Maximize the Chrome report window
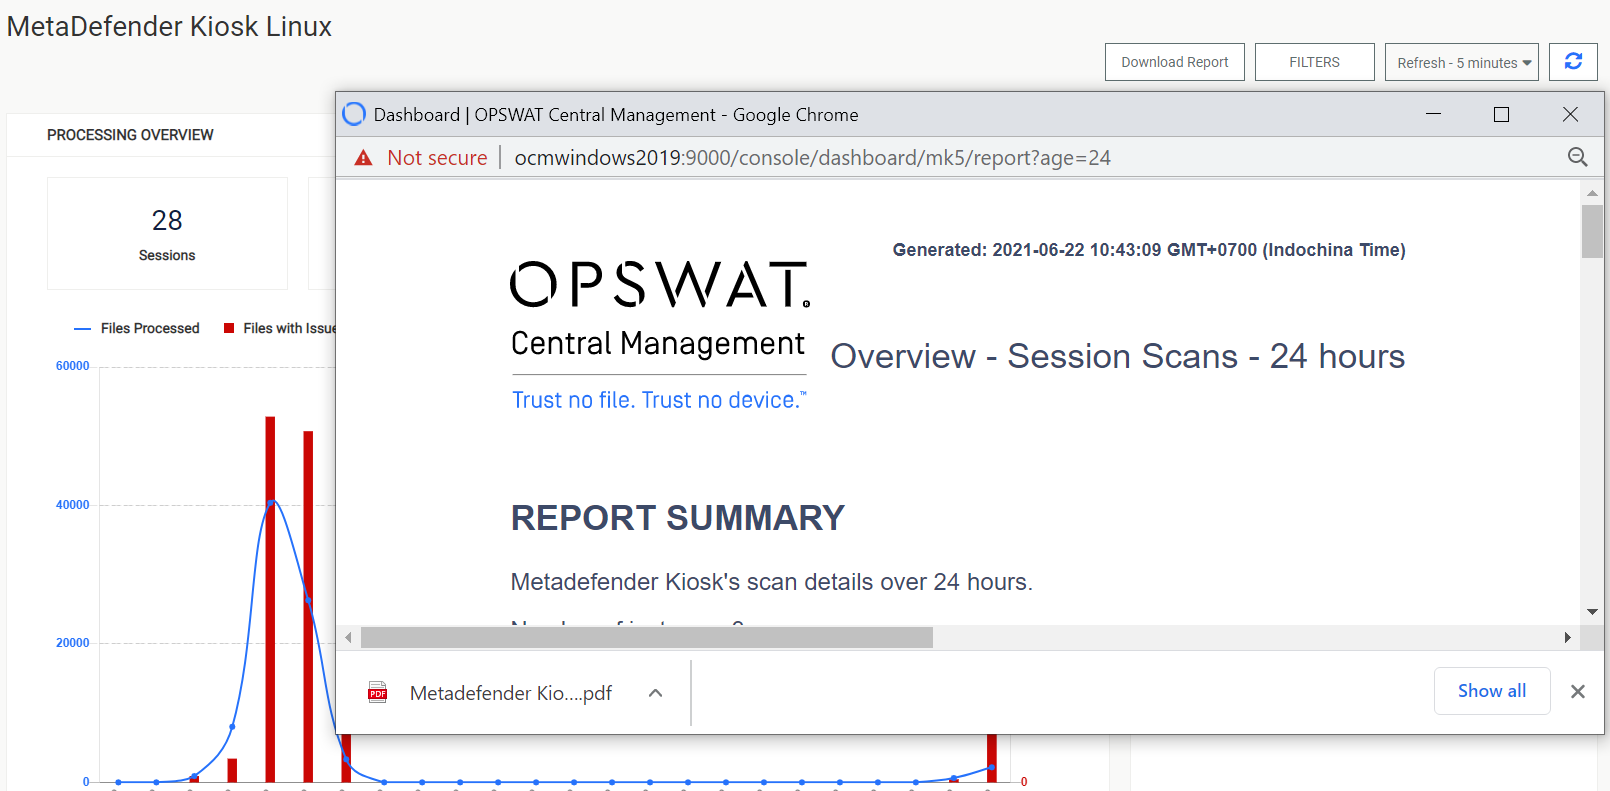Screen dimensions: 1610x791 click(x=1501, y=114)
